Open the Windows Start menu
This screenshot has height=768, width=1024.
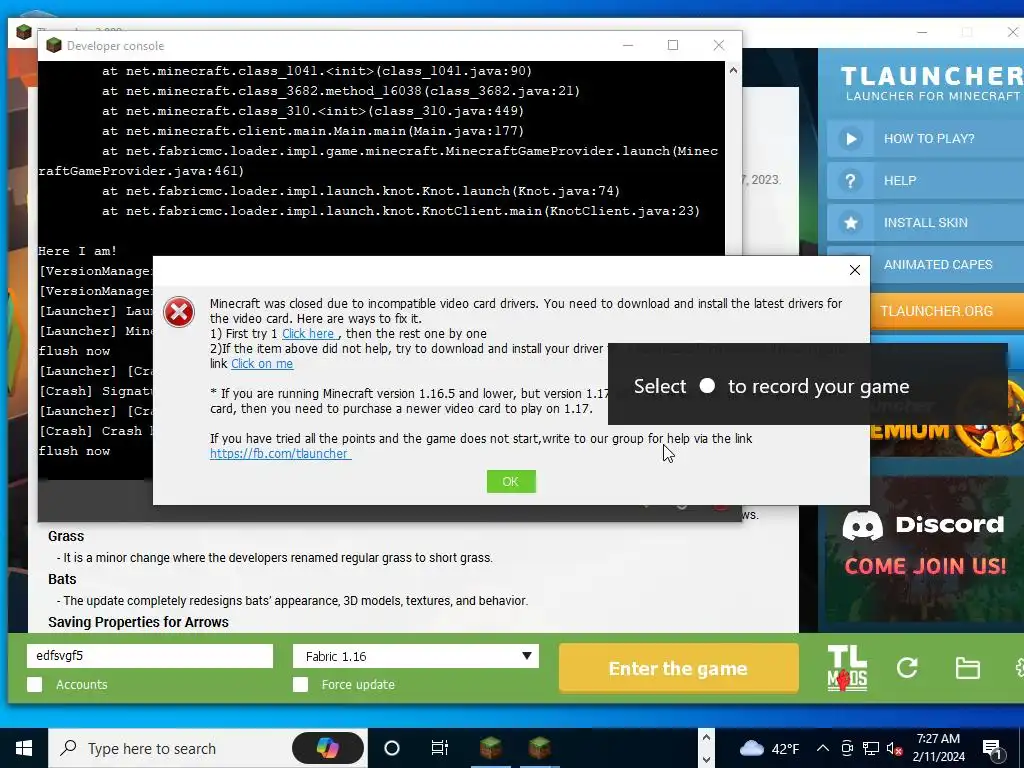[x=24, y=748]
